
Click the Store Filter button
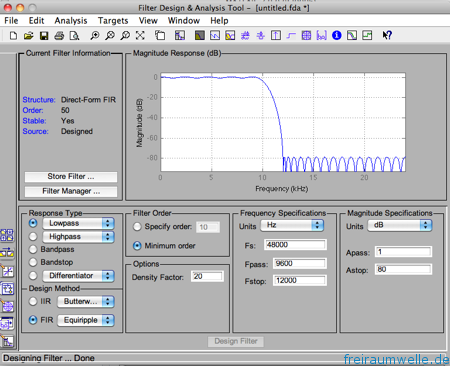point(71,177)
